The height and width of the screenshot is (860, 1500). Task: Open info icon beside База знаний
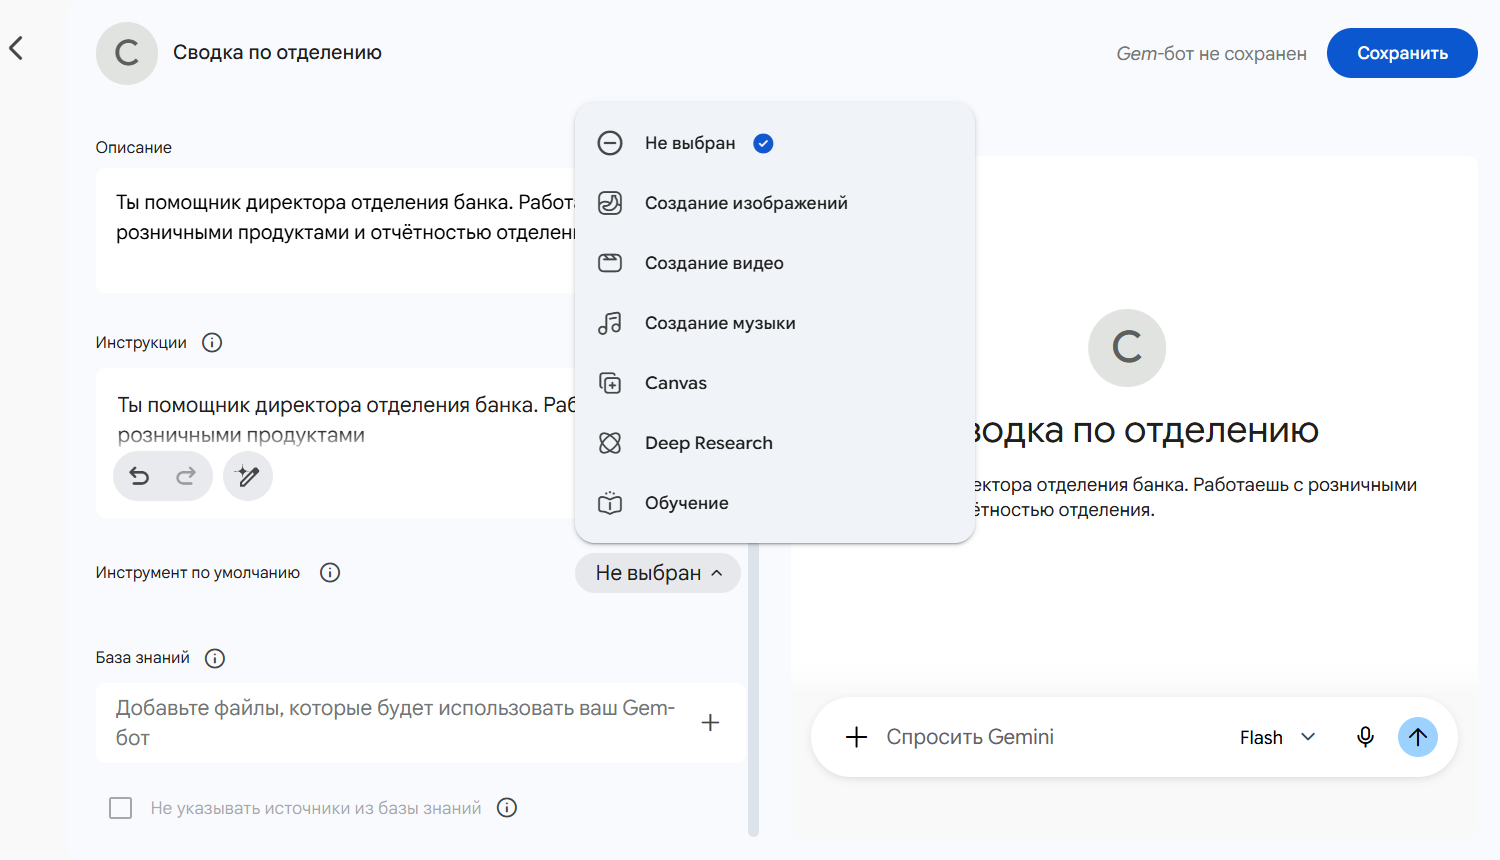(x=215, y=658)
